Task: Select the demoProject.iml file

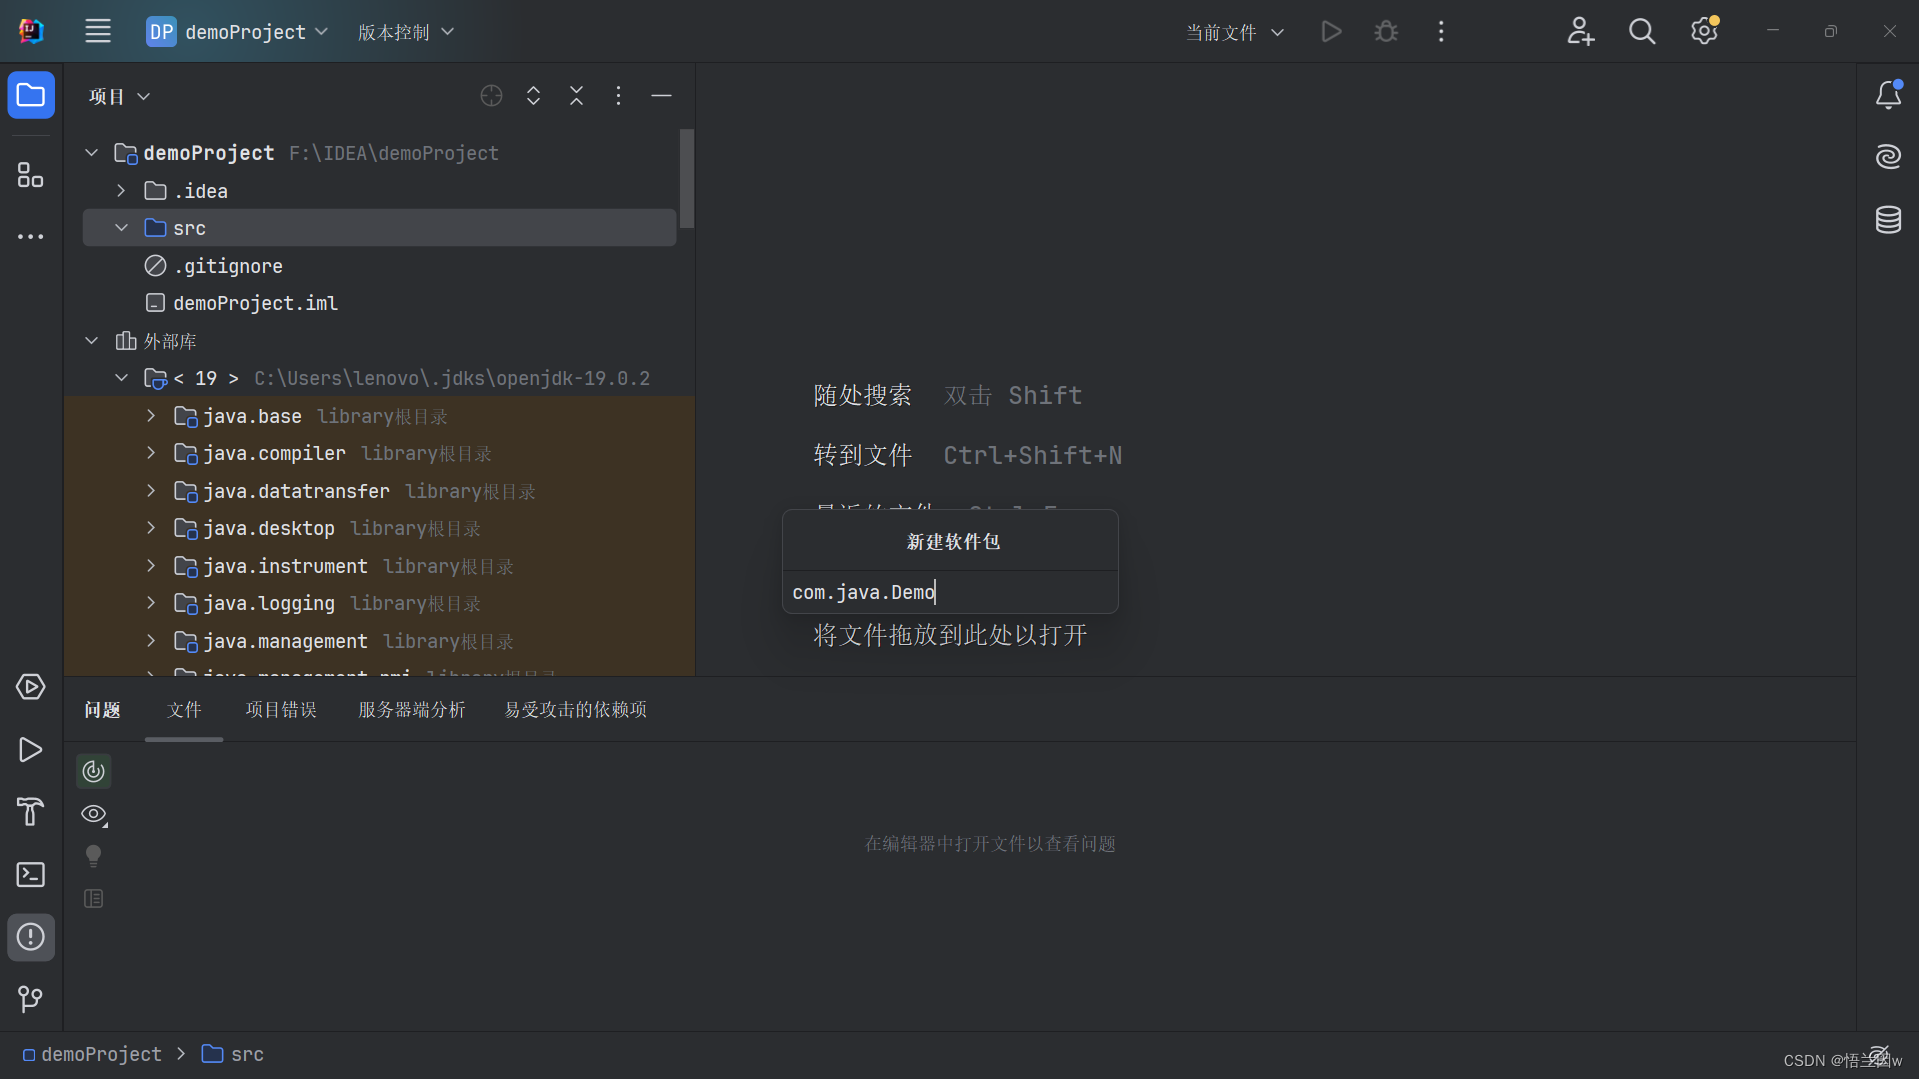Action: [380, 303]
